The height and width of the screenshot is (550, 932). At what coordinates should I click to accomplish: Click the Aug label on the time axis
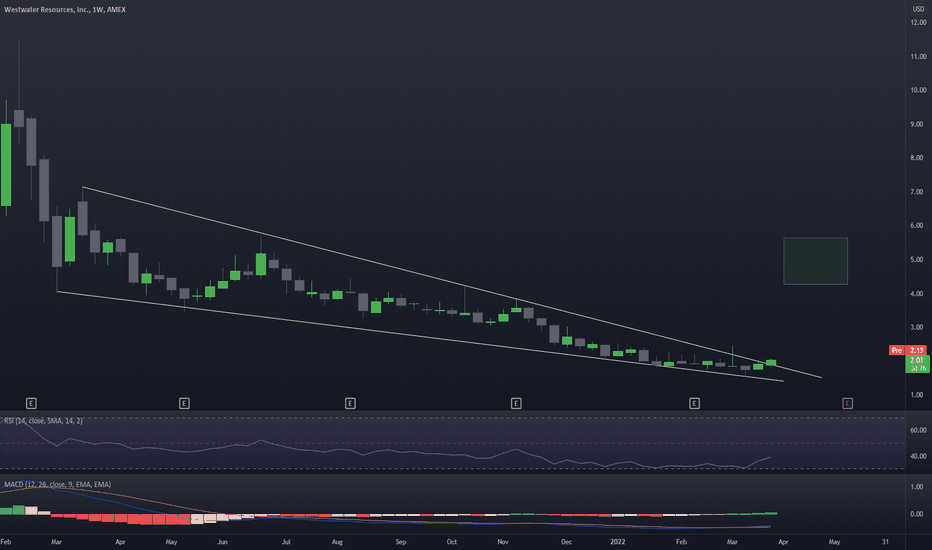click(337, 542)
